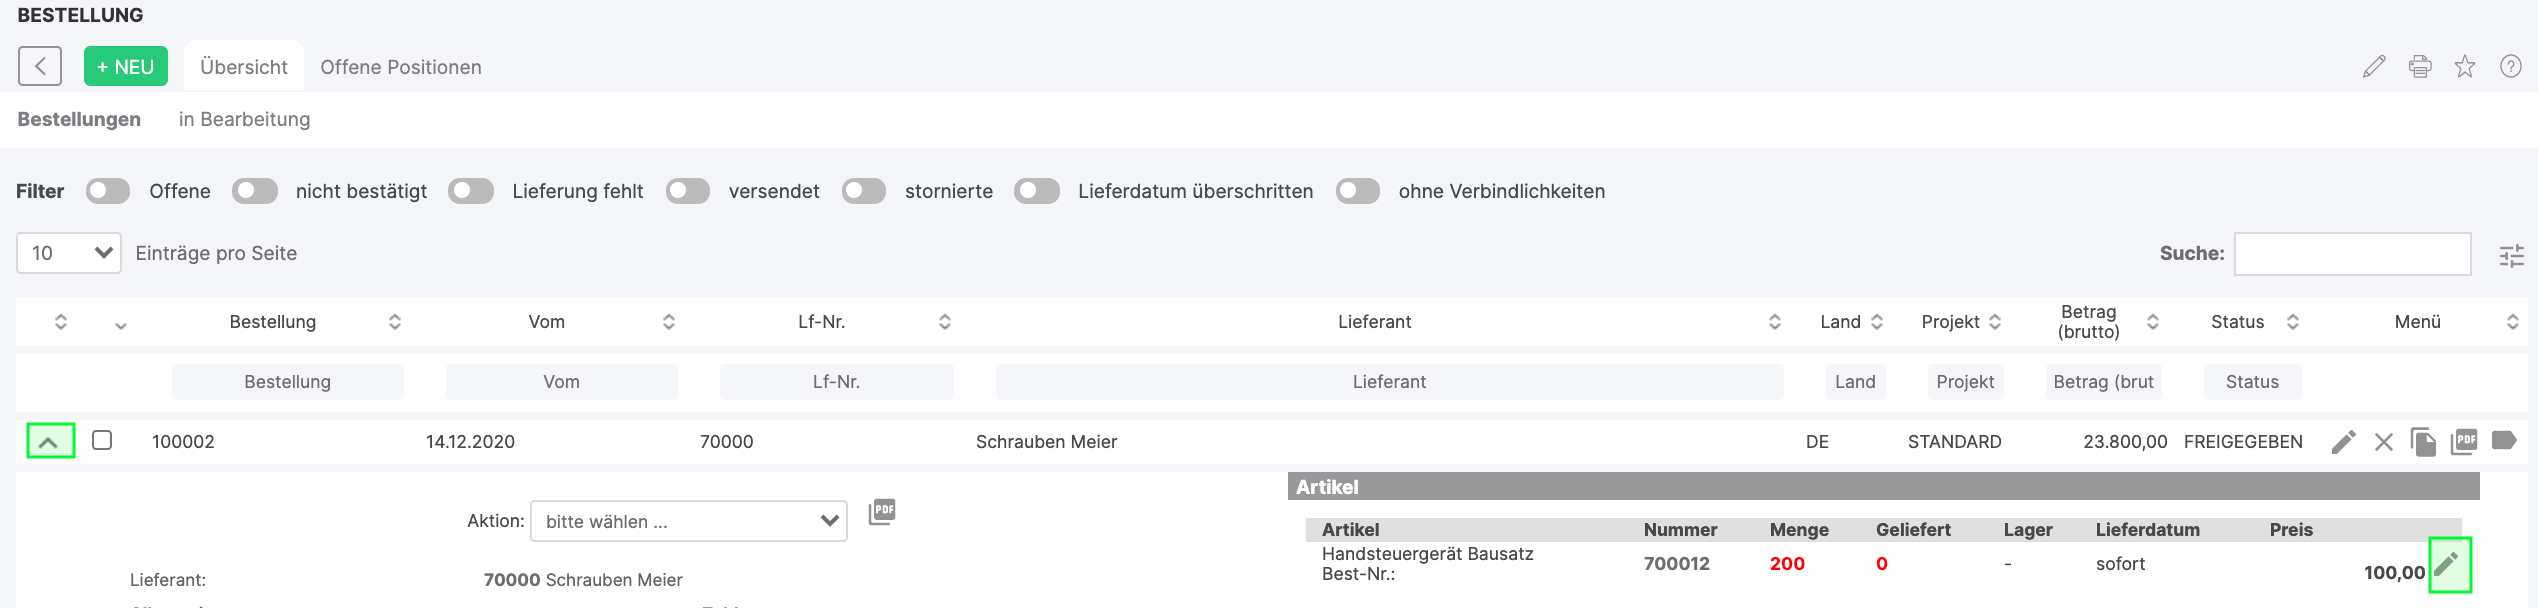The image size is (2538, 608).
Task: Duplicate bestellung 100002 with copy icon
Action: [2424, 441]
